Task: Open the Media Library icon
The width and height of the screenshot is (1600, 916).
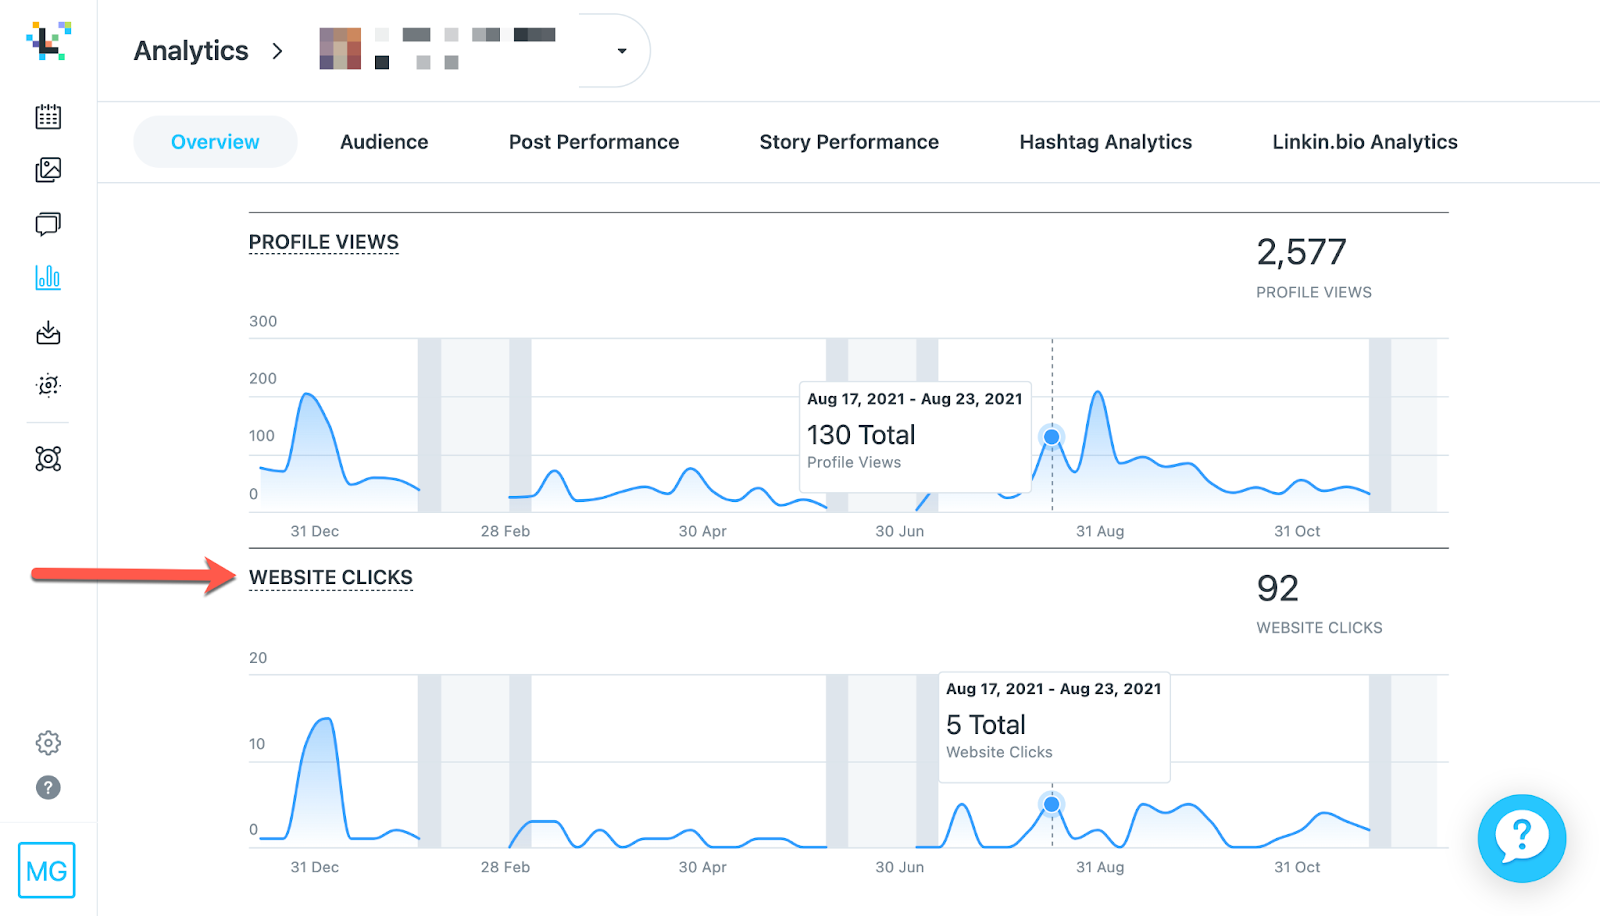Action: coord(47,170)
